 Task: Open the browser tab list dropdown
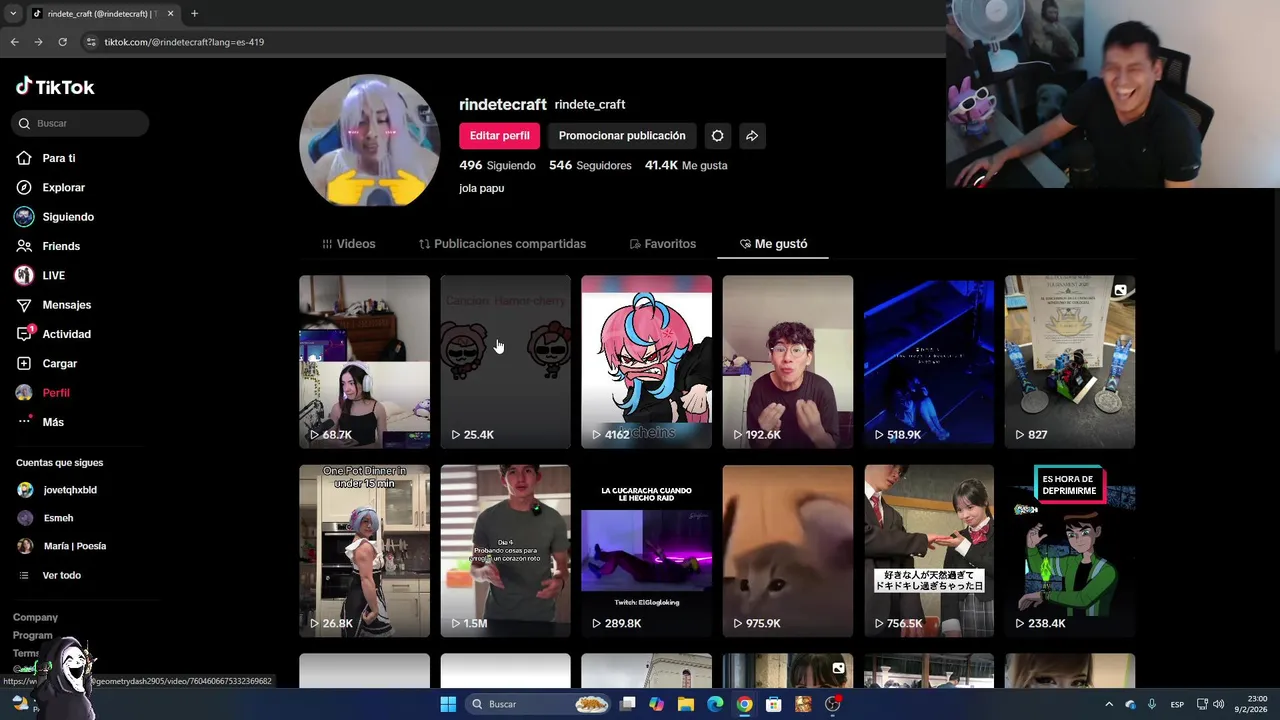point(12,14)
